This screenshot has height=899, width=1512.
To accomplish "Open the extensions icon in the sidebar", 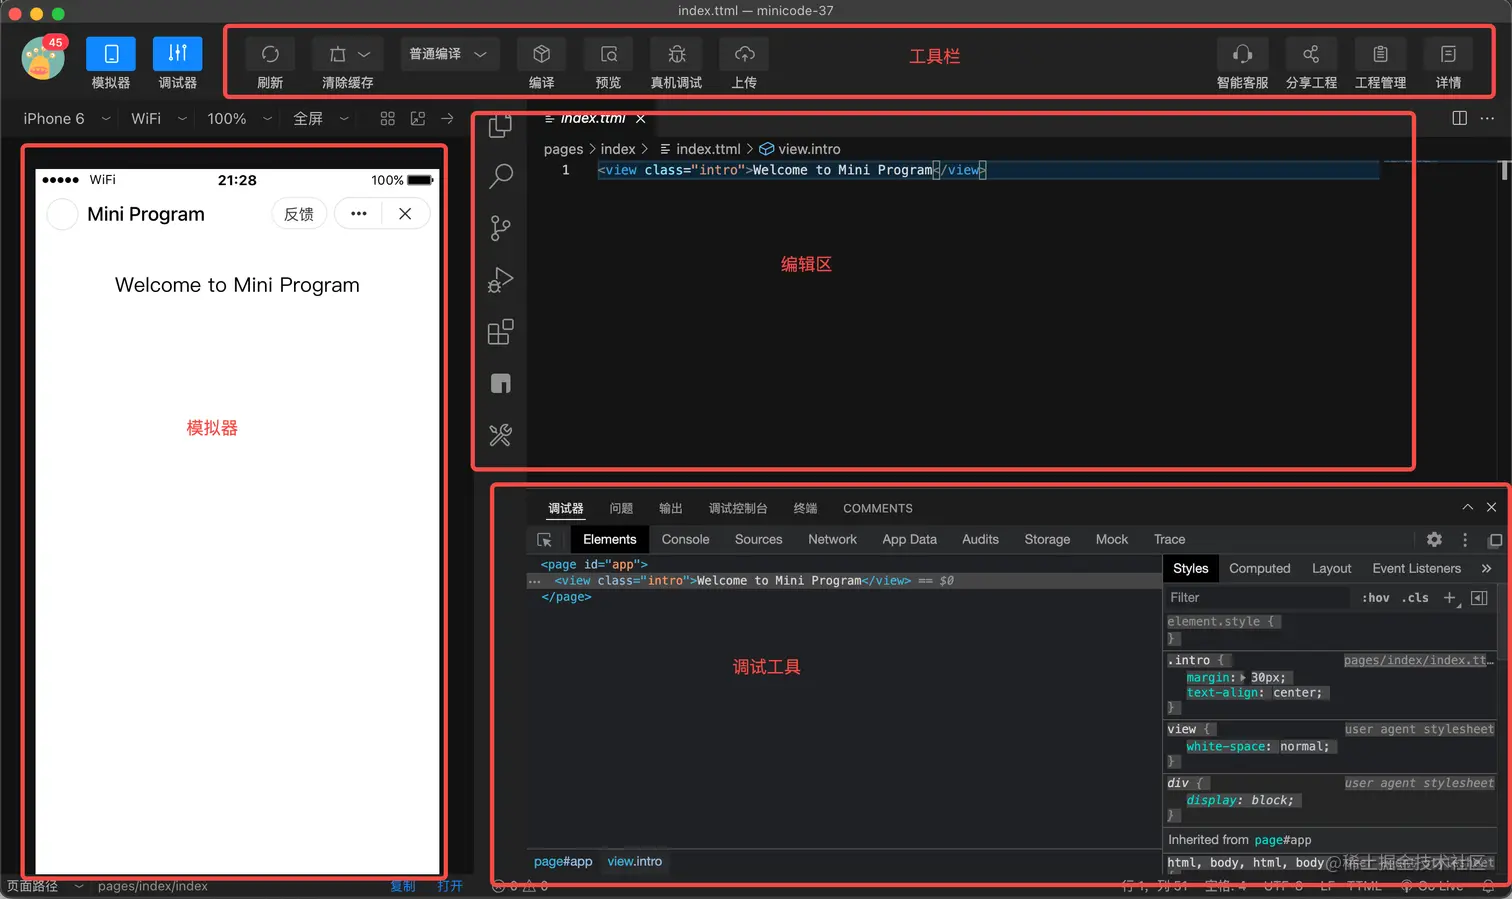I will click(x=501, y=332).
